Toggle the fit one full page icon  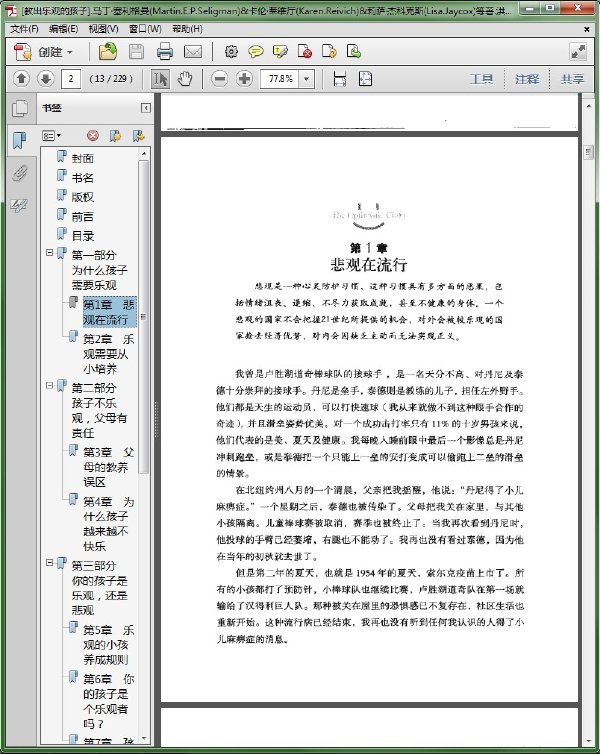tap(365, 79)
